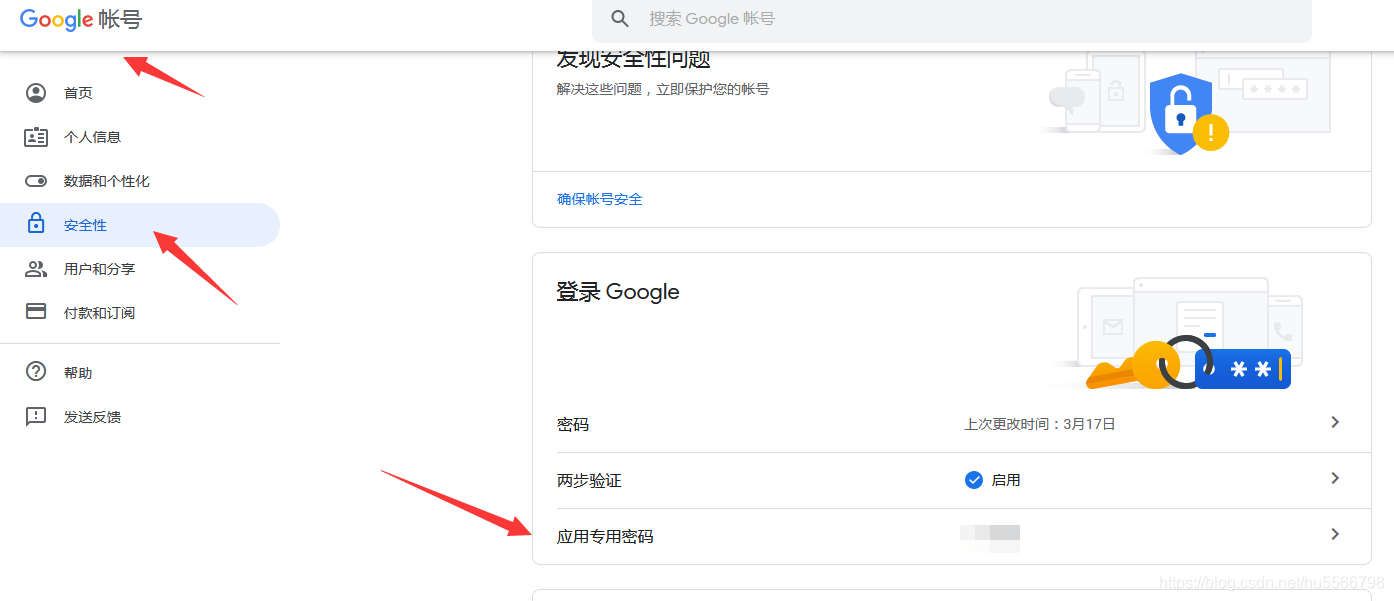The width and height of the screenshot is (1394, 601).
Task: Click 上次更改时间：3月17日 text
Action: pyautogui.click(x=1040, y=424)
